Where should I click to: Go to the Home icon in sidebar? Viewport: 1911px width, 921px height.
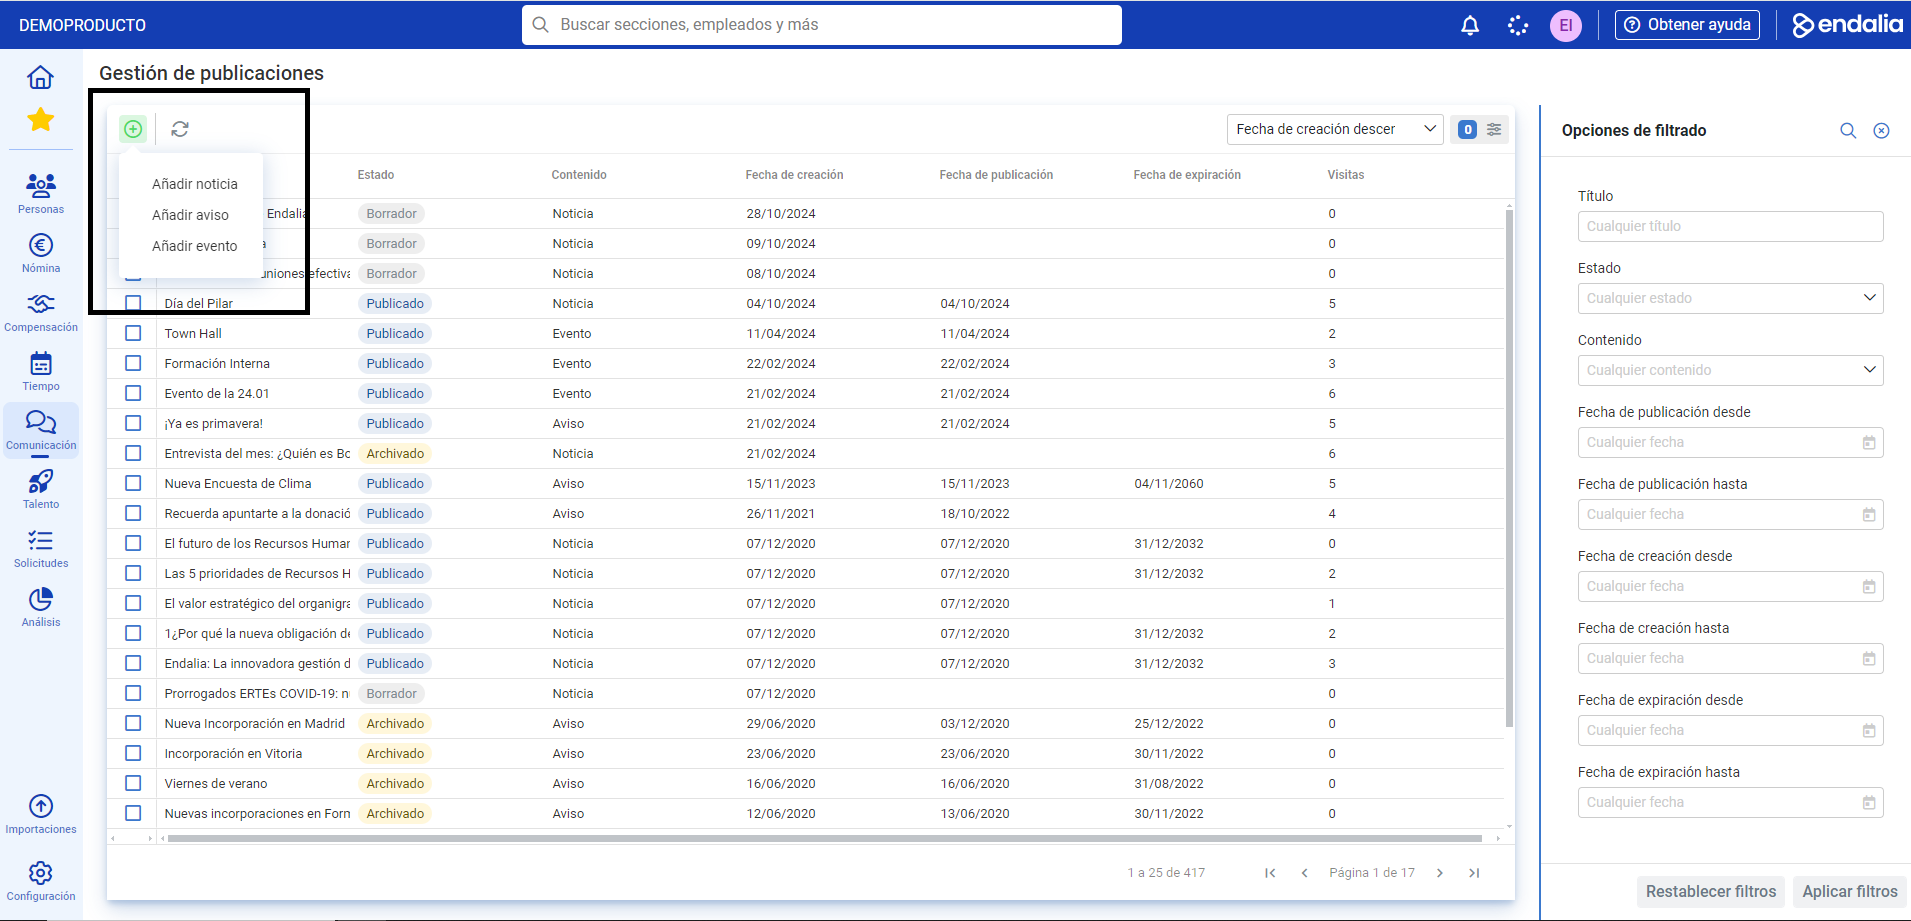[x=40, y=77]
